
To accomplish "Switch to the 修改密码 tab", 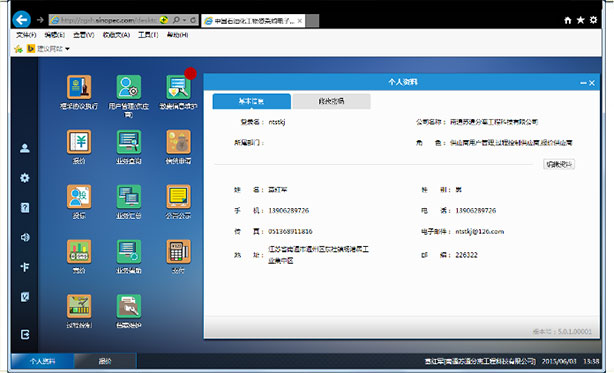I will 331,101.
